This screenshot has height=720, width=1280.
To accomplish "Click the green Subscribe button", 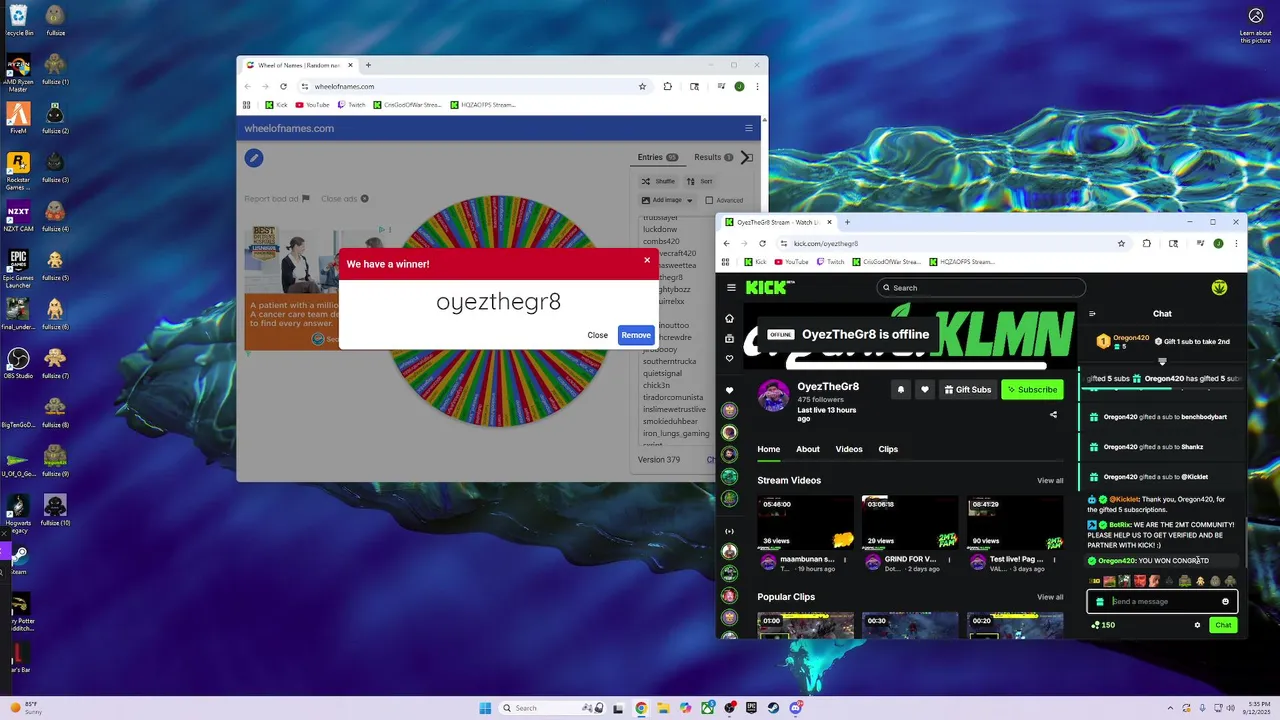I will point(1032,390).
